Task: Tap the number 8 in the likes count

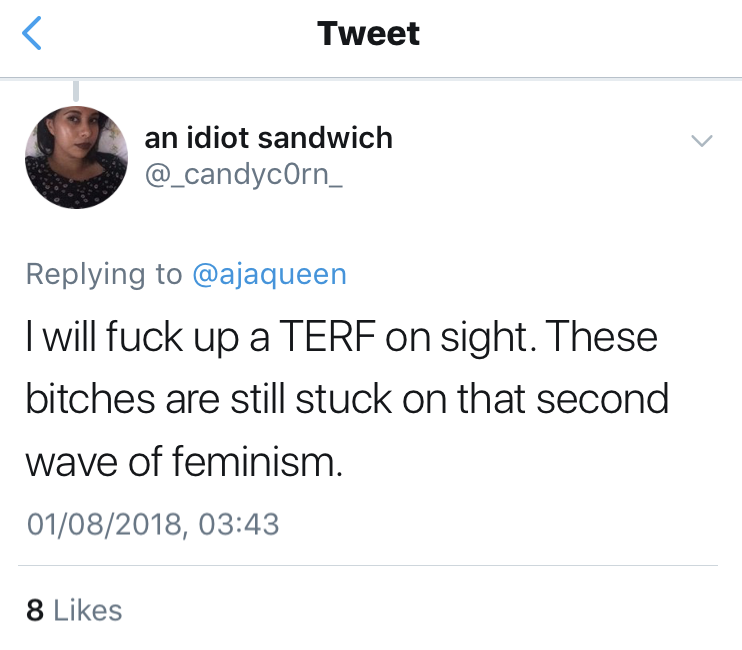Action: coord(35,610)
